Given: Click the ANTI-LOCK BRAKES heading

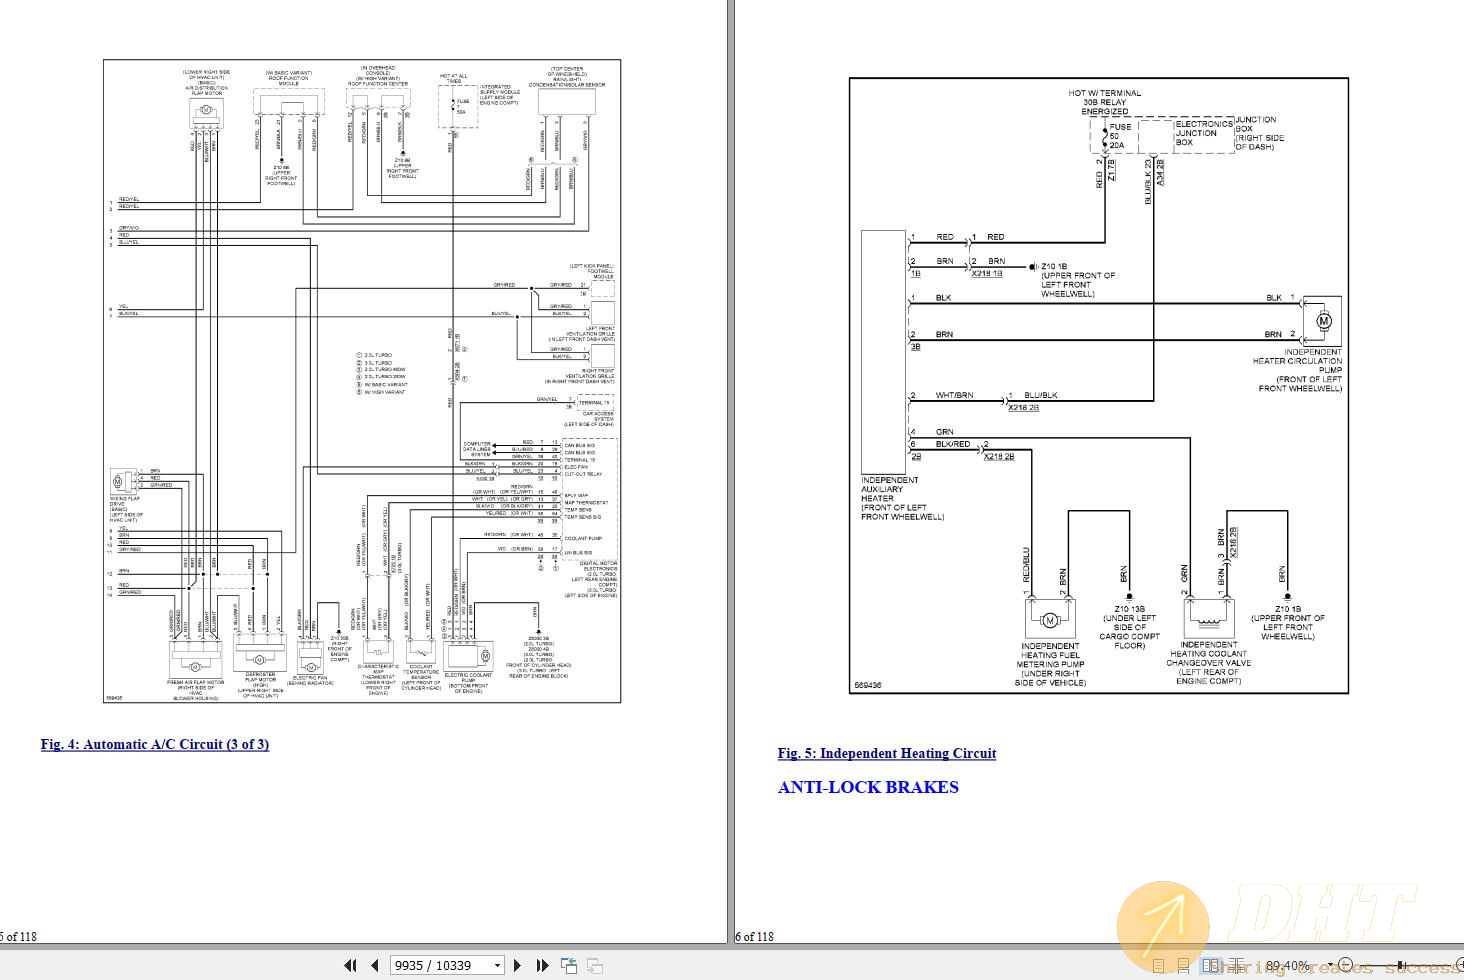Looking at the screenshot, I should (868, 787).
